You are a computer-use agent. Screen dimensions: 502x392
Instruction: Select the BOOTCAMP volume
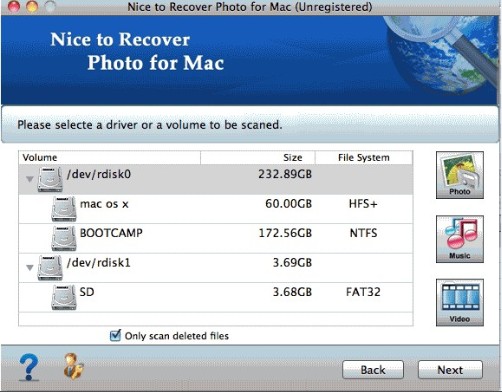[111, 233]
